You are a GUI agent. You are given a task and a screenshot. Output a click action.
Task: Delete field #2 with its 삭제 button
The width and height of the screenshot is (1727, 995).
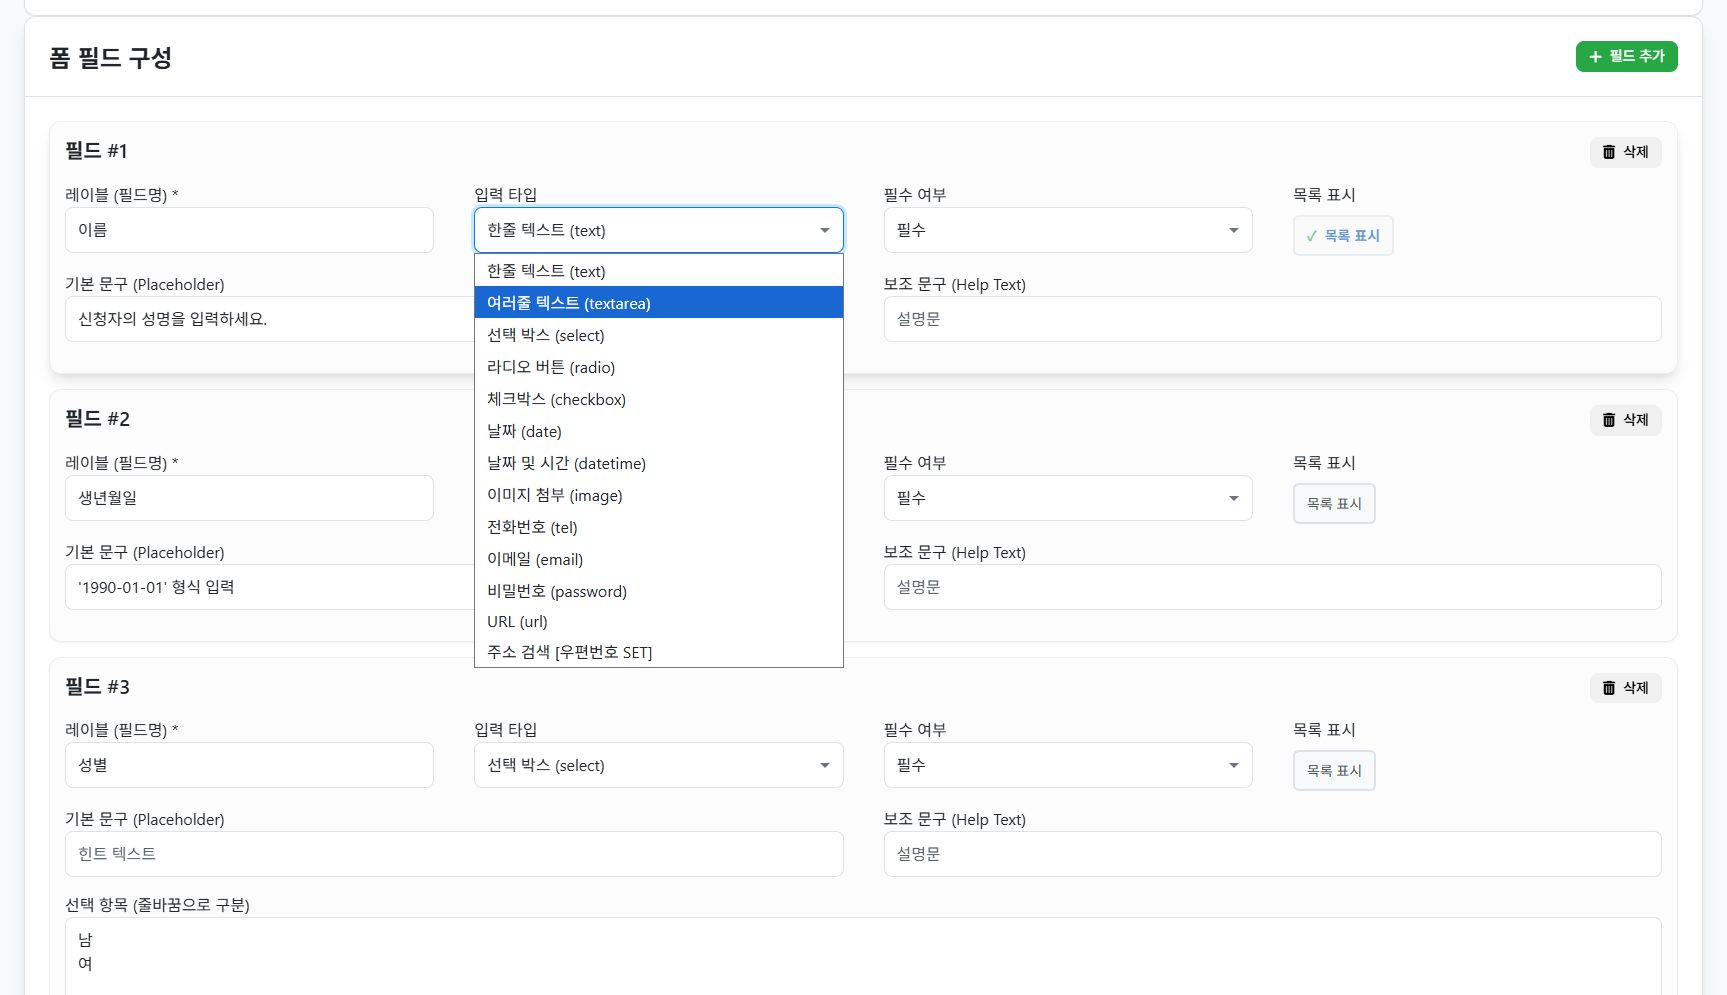tap(1625, 420)
